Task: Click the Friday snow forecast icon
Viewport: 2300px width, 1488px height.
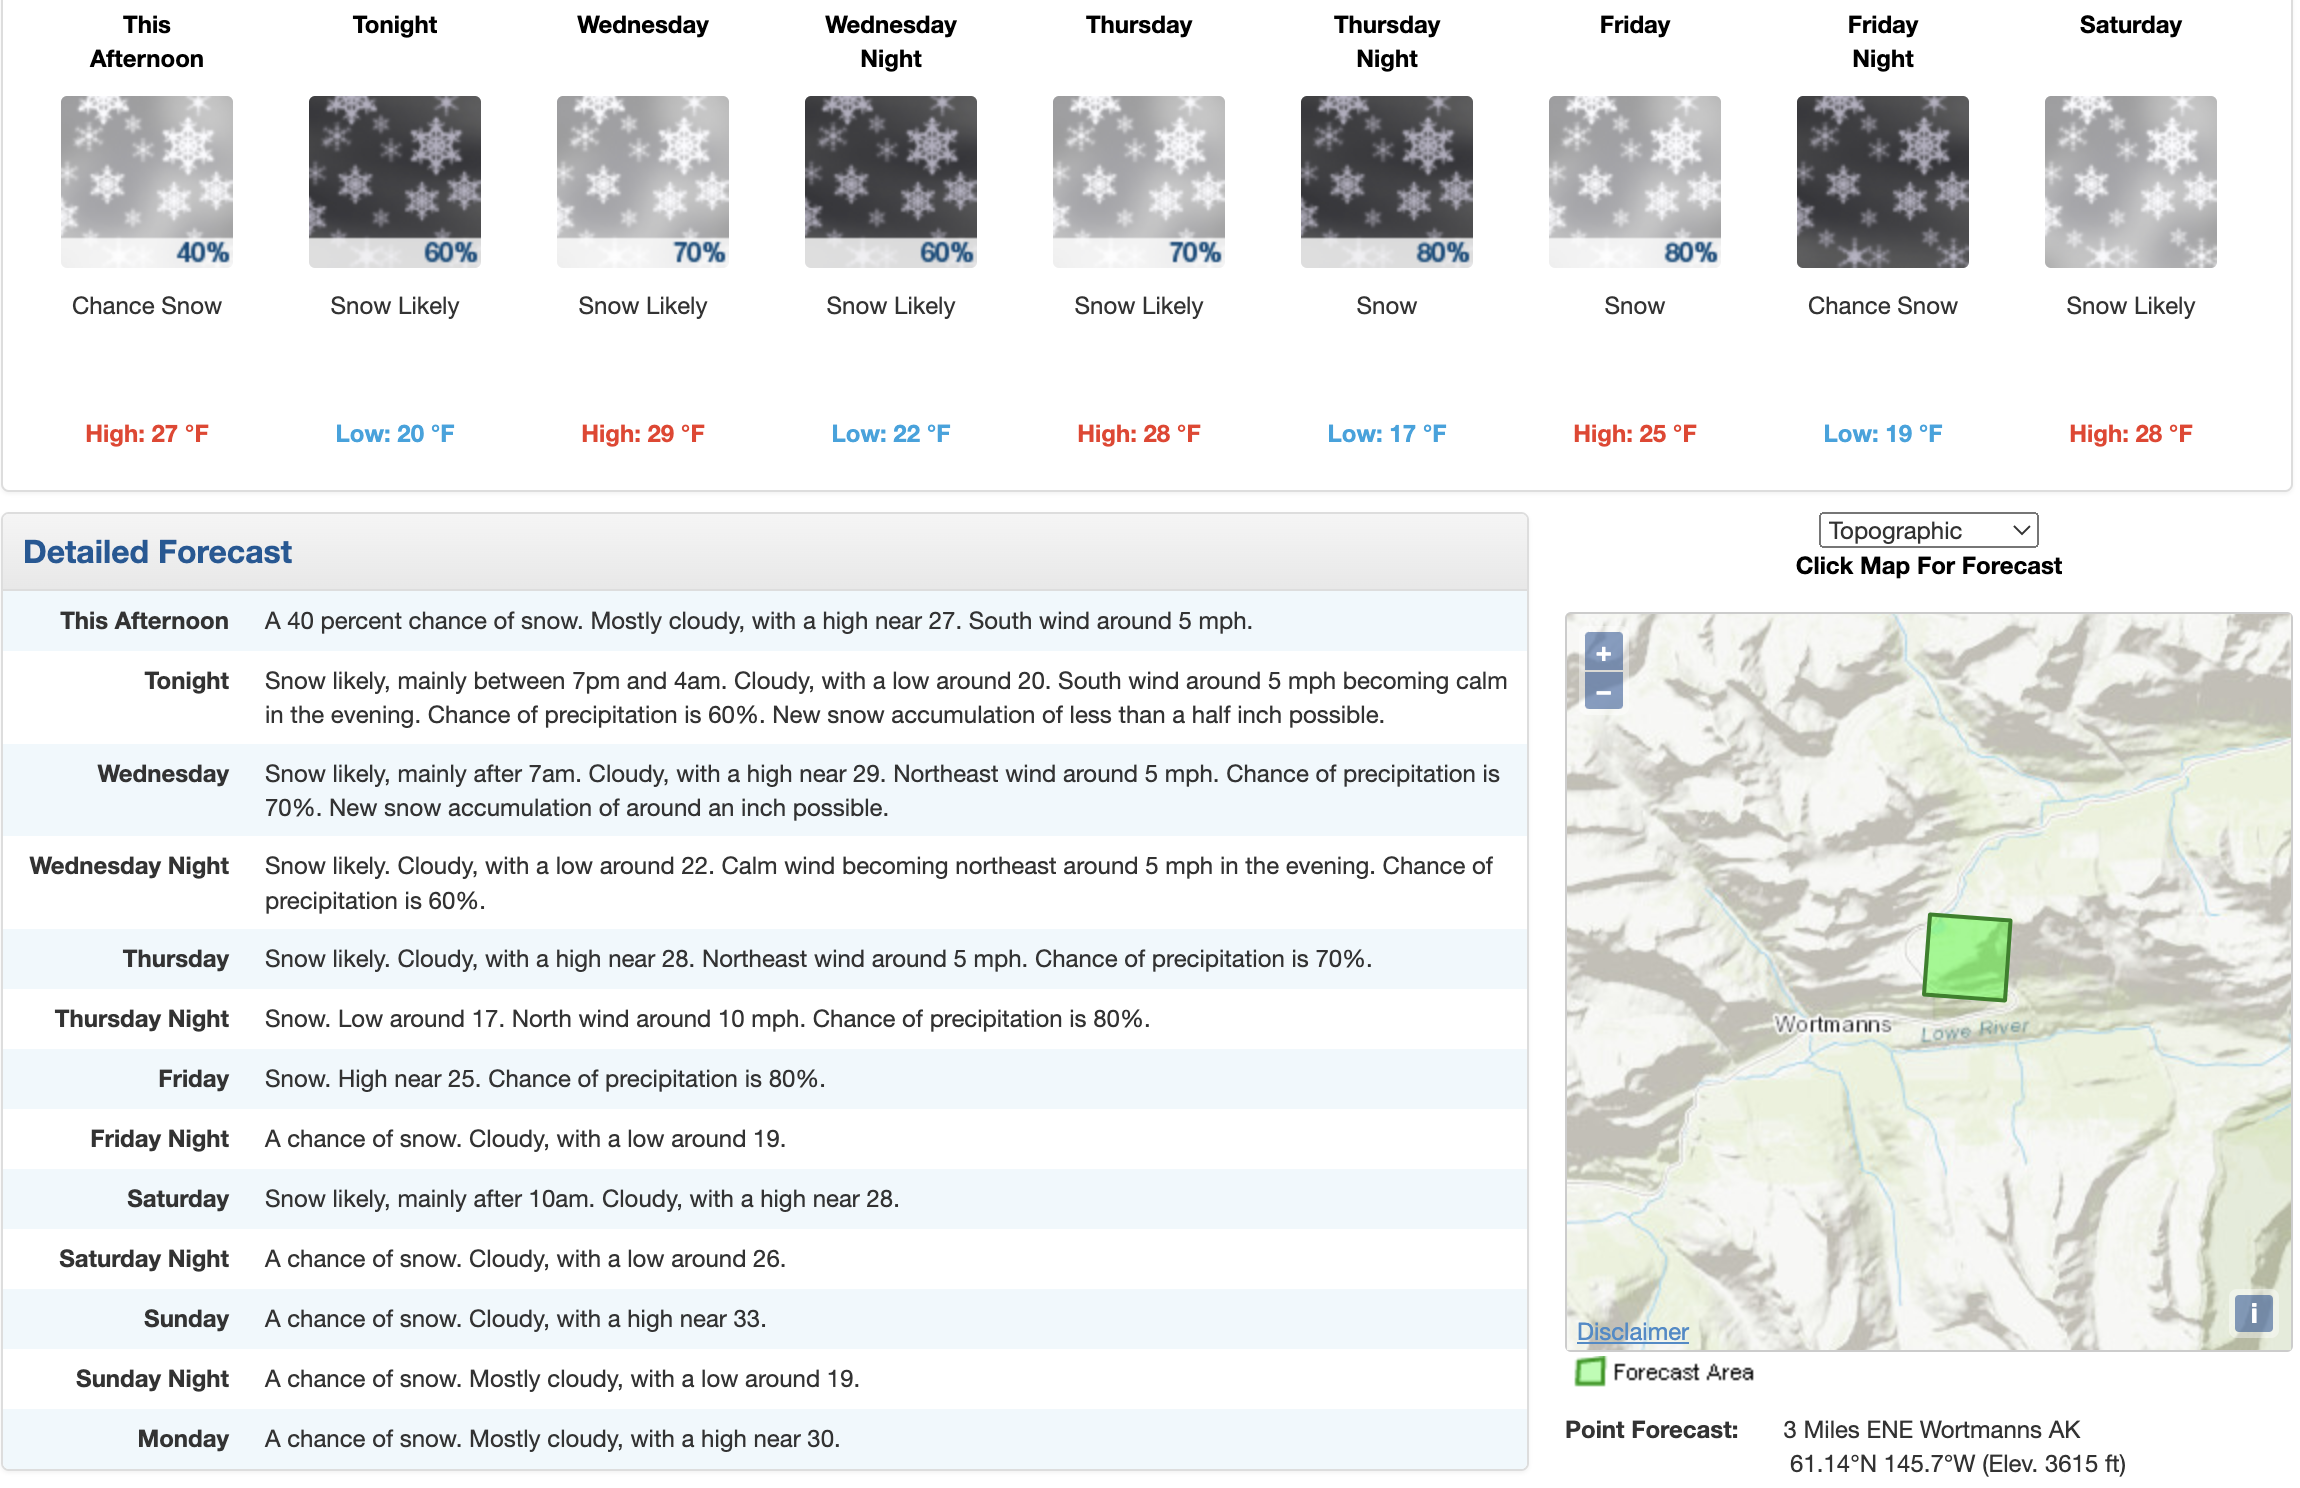Action: [x=1635, y=182]
